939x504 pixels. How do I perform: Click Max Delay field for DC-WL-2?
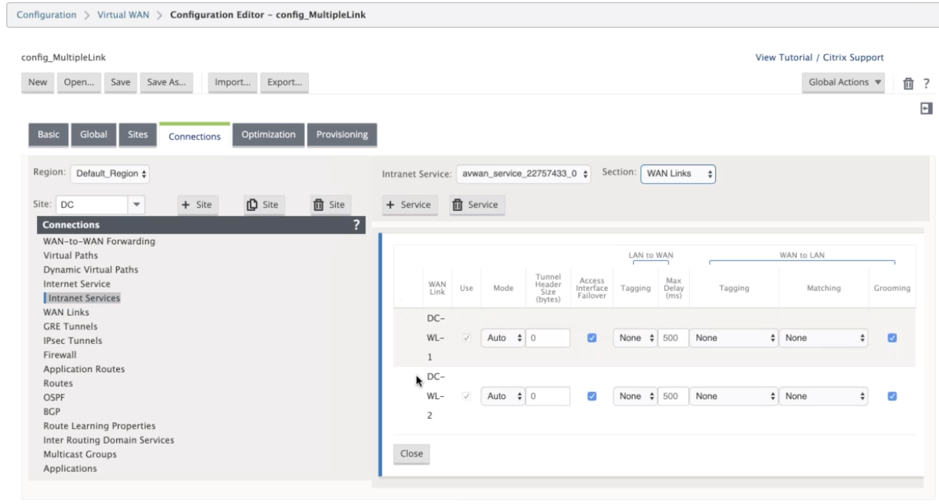(x=673, y=396)
